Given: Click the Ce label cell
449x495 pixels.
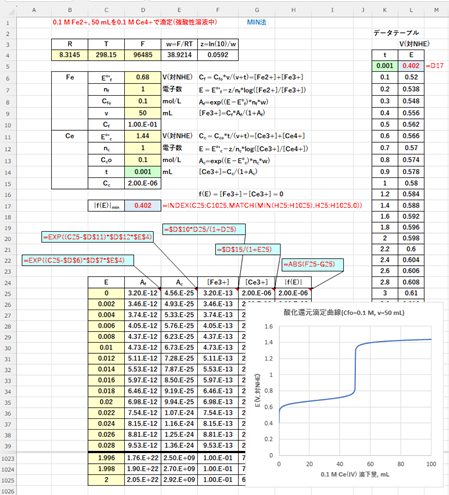Looking at the screenshot, I should (x=70, y=136).
